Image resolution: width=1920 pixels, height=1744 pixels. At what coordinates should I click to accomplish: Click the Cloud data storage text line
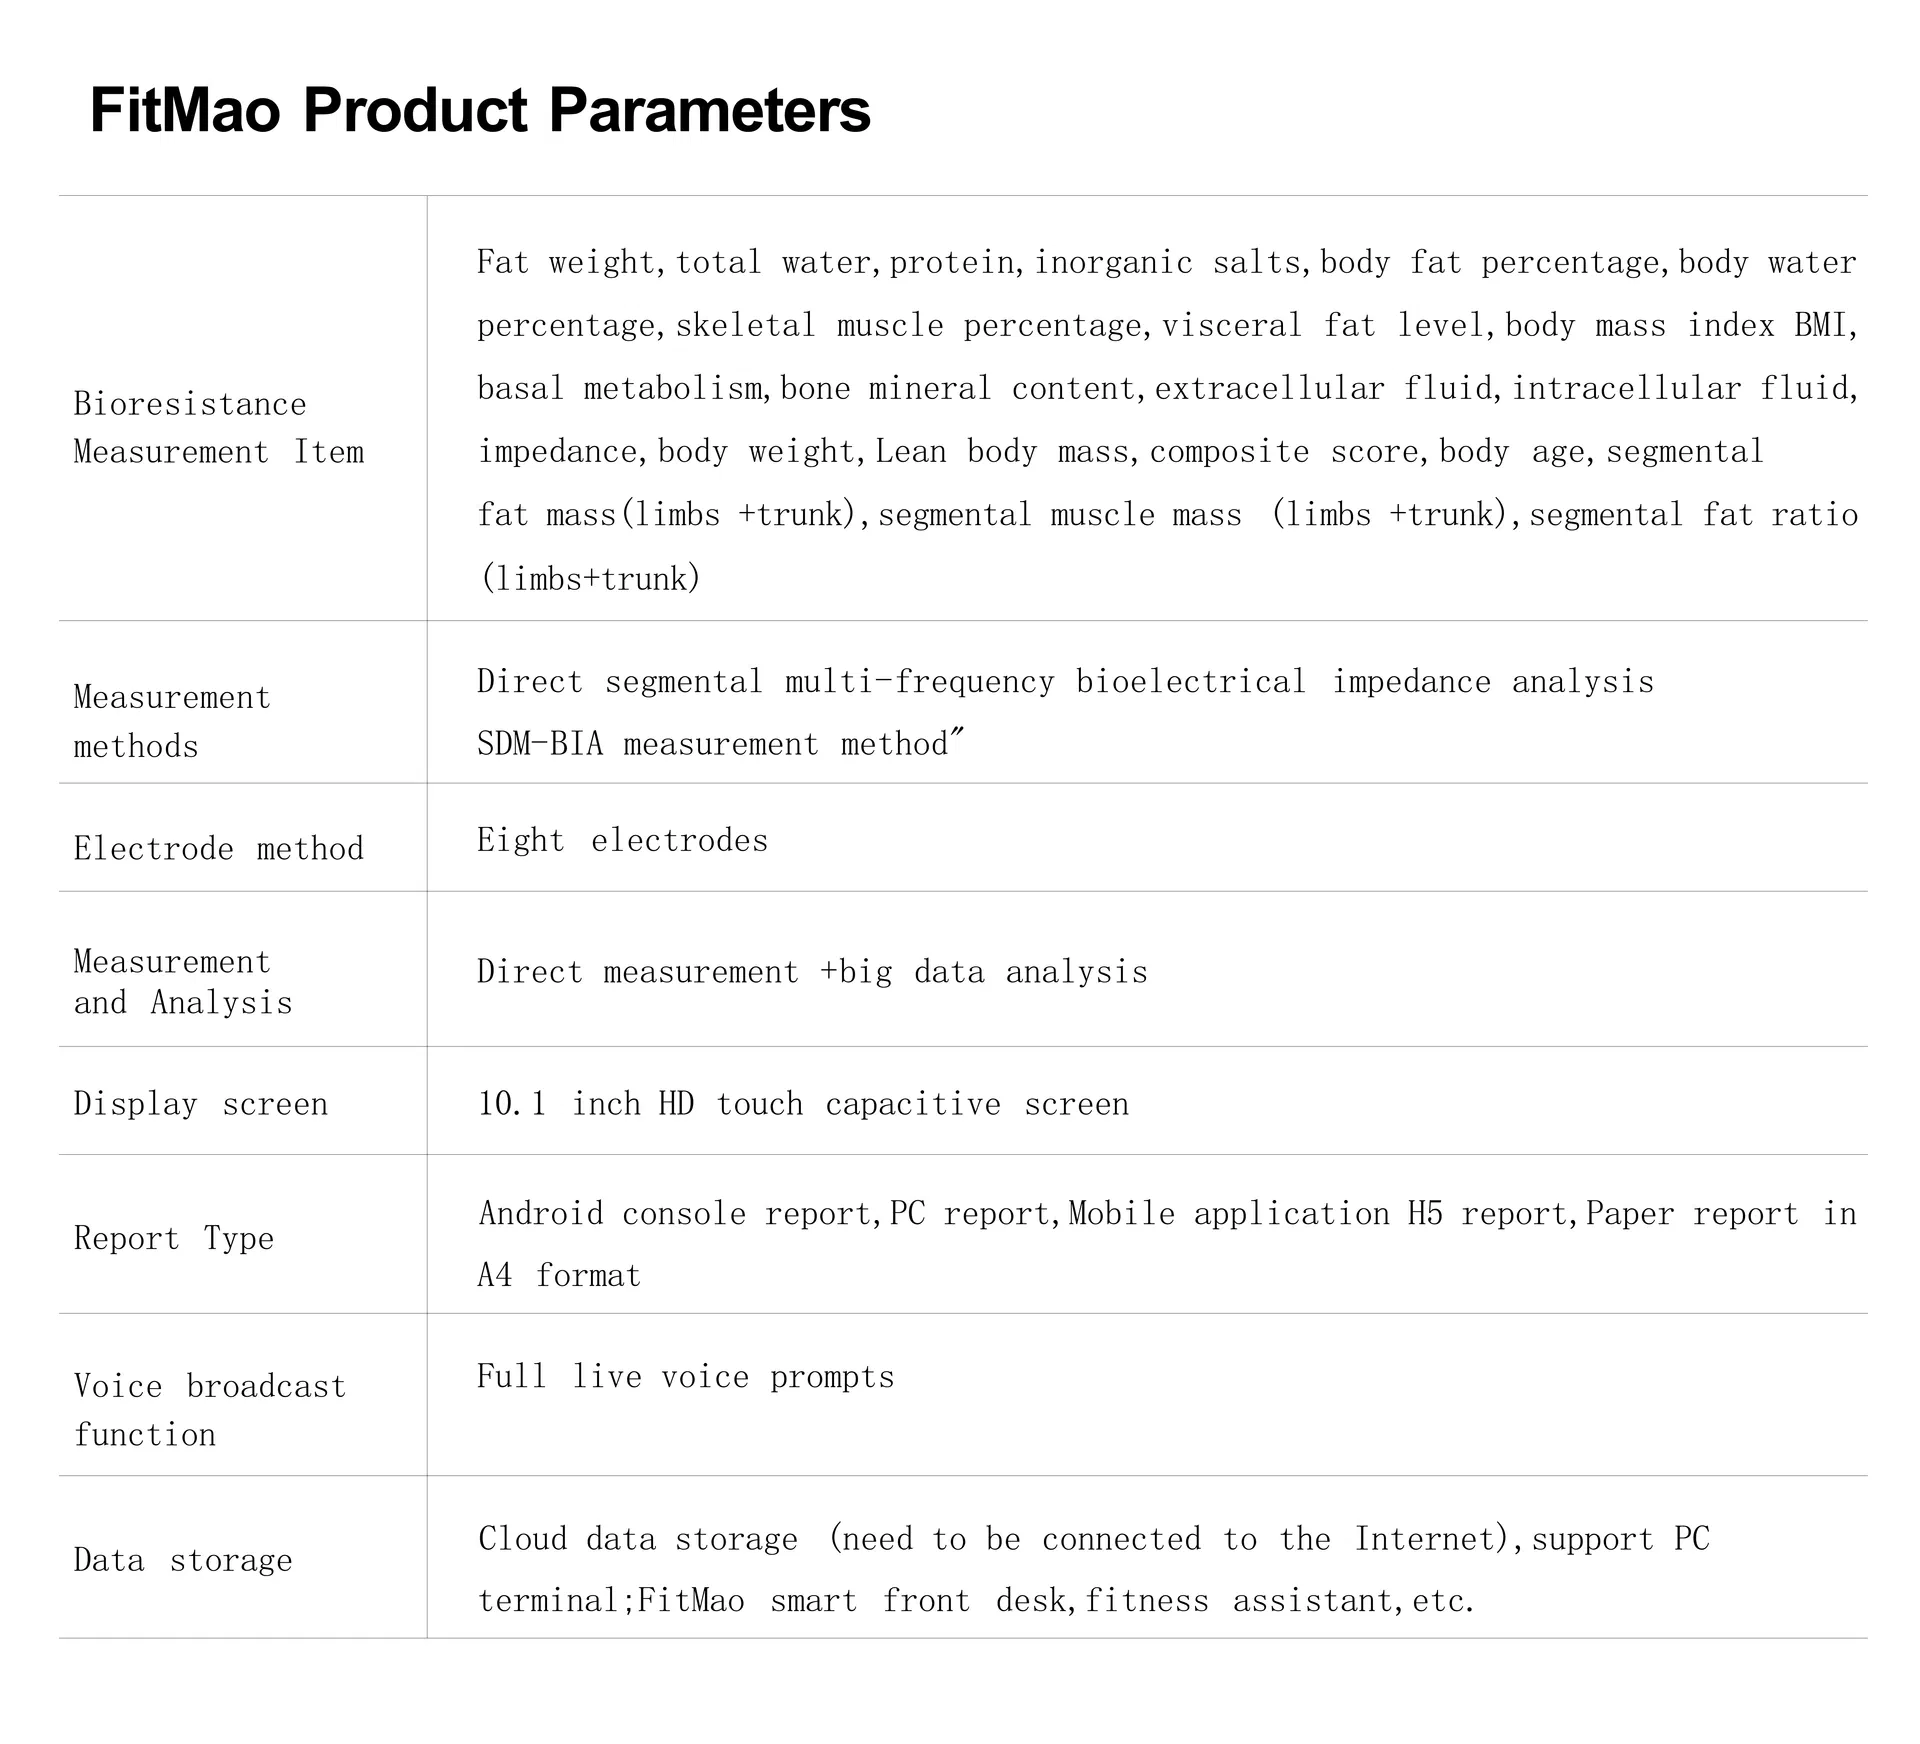tap(1094, 1539)
